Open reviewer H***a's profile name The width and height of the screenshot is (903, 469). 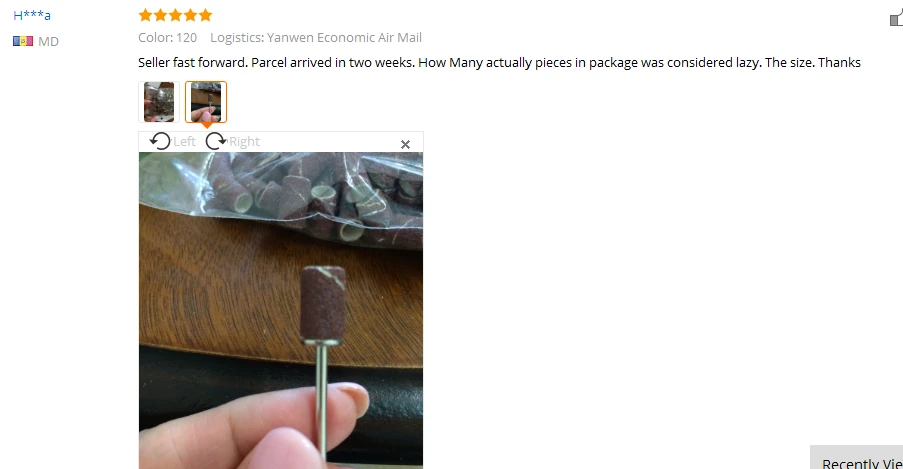coord(32,15)
